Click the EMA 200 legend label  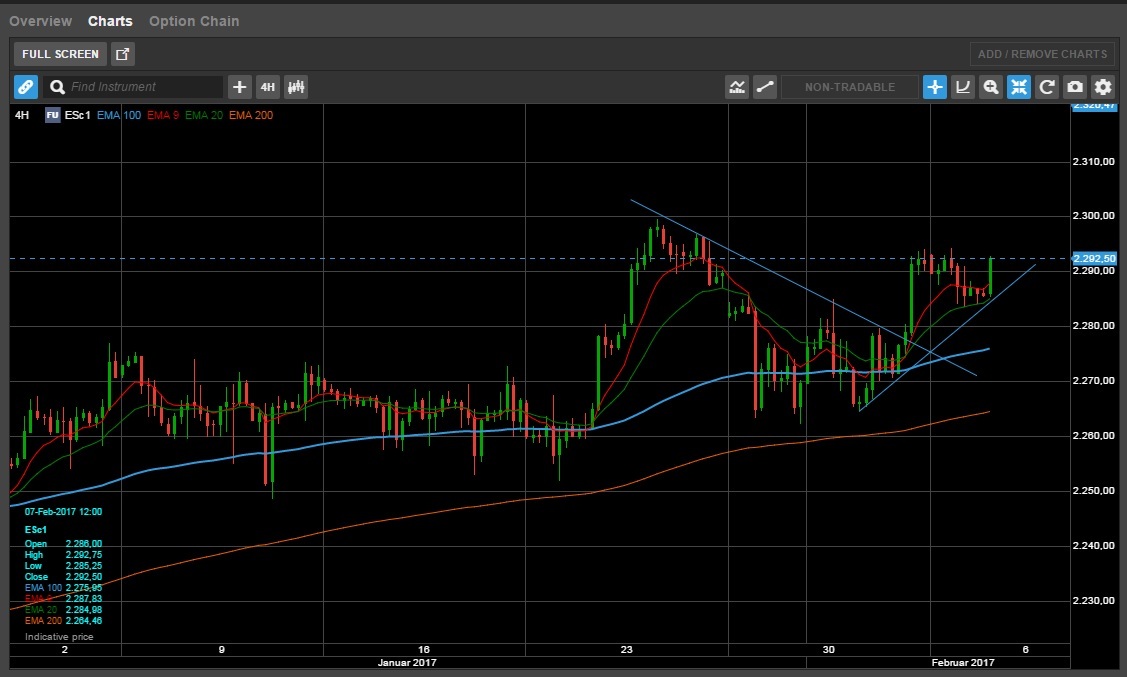point(251,115)
